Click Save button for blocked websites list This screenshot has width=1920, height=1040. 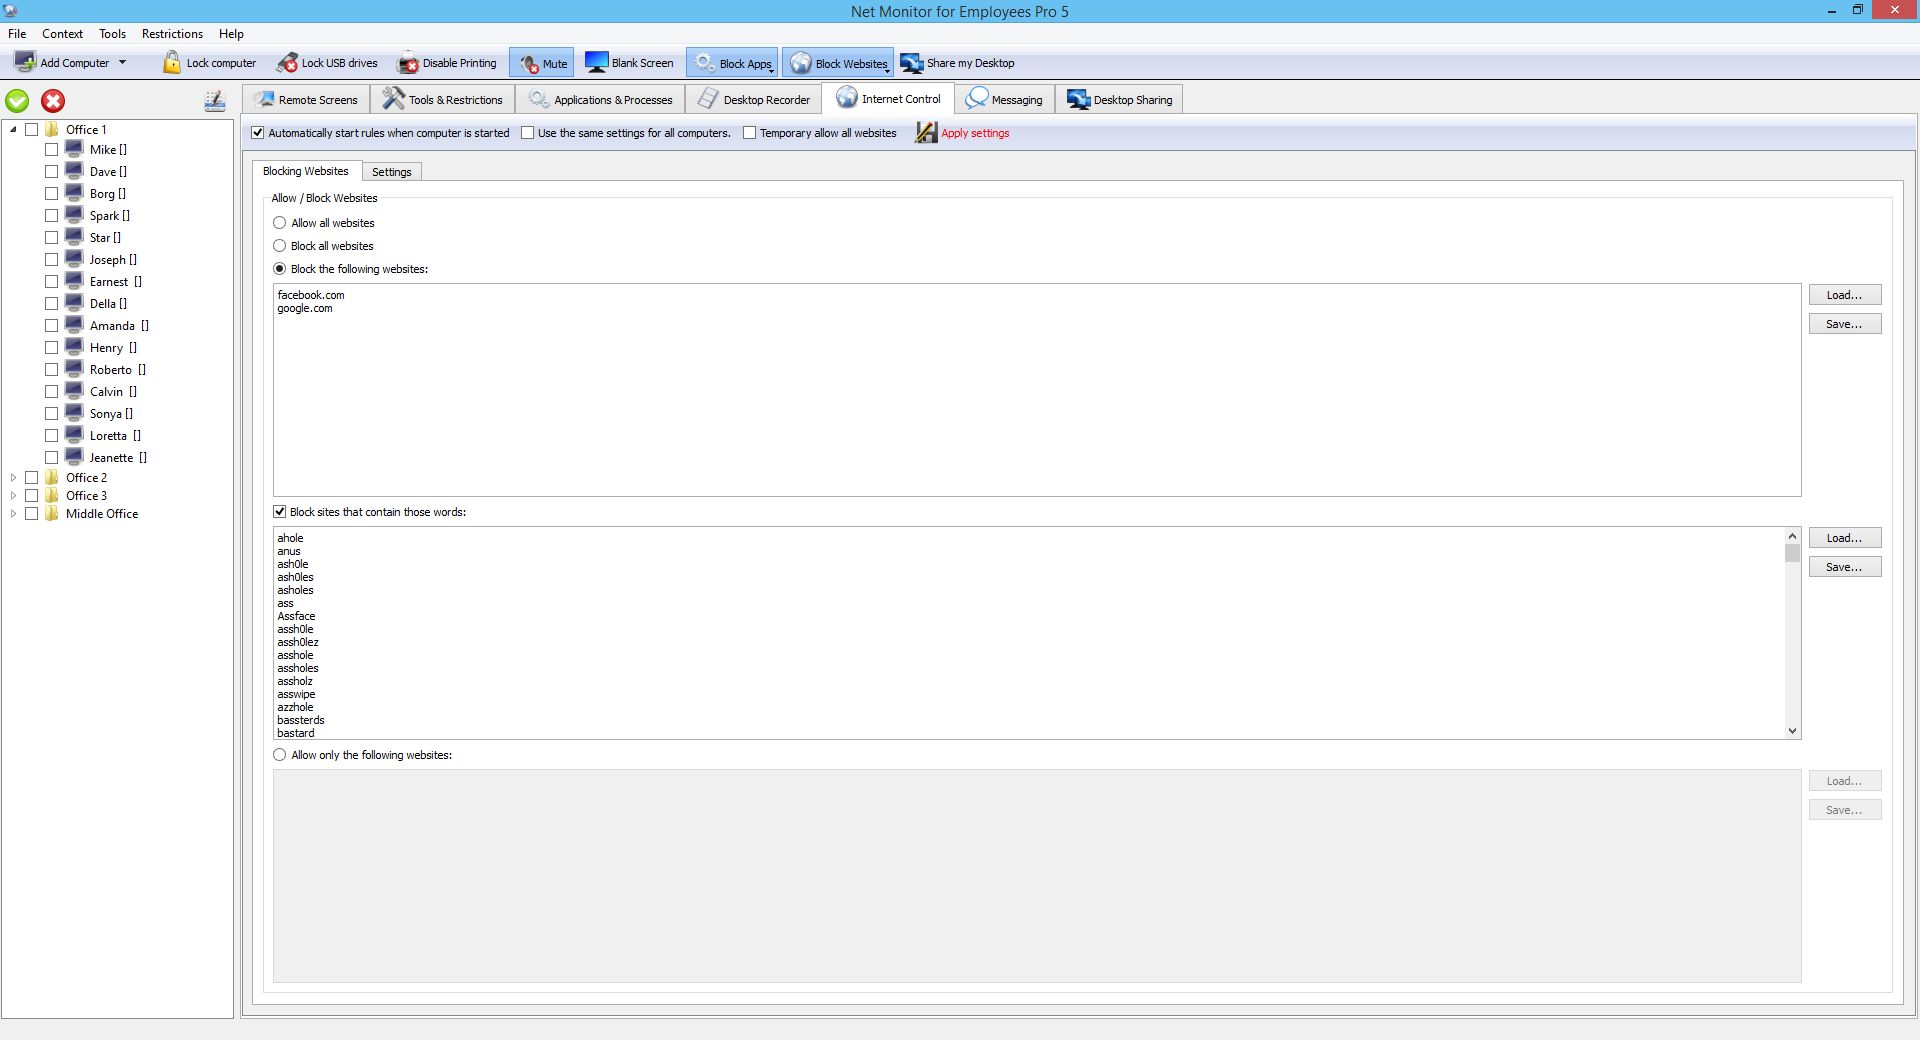[1844, 323]
